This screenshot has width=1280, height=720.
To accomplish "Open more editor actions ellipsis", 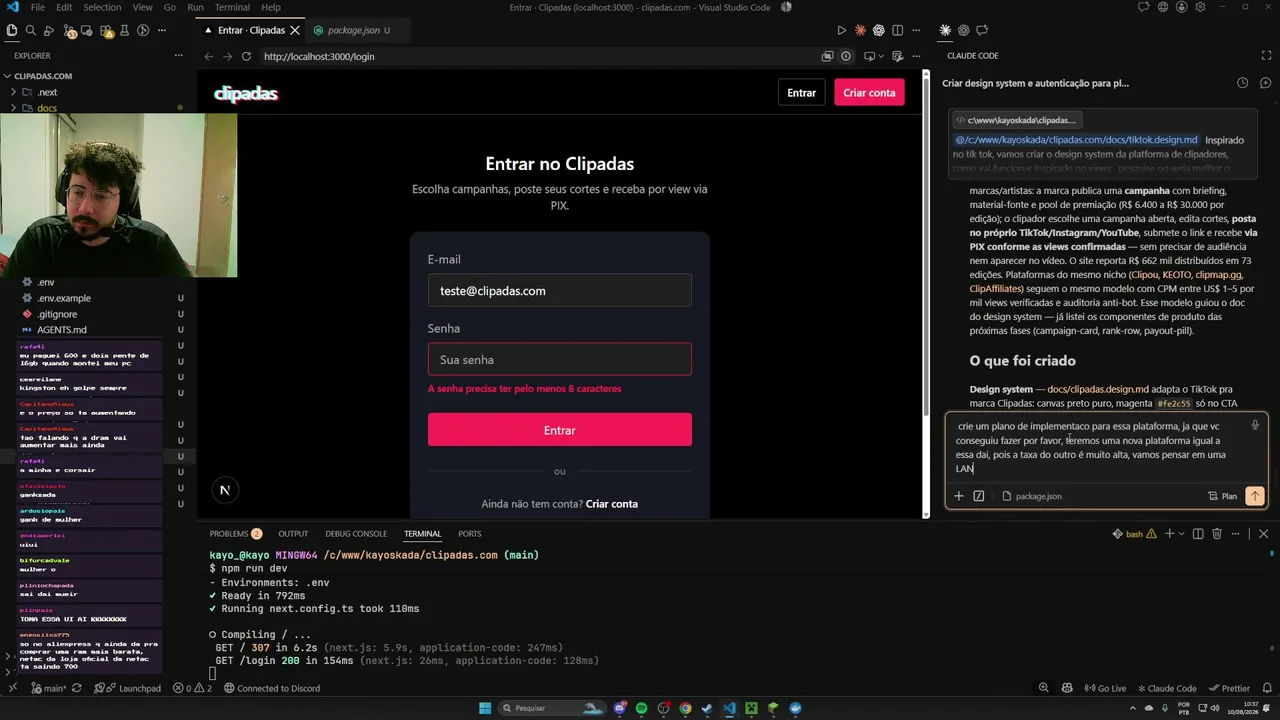I will [917, 31].
